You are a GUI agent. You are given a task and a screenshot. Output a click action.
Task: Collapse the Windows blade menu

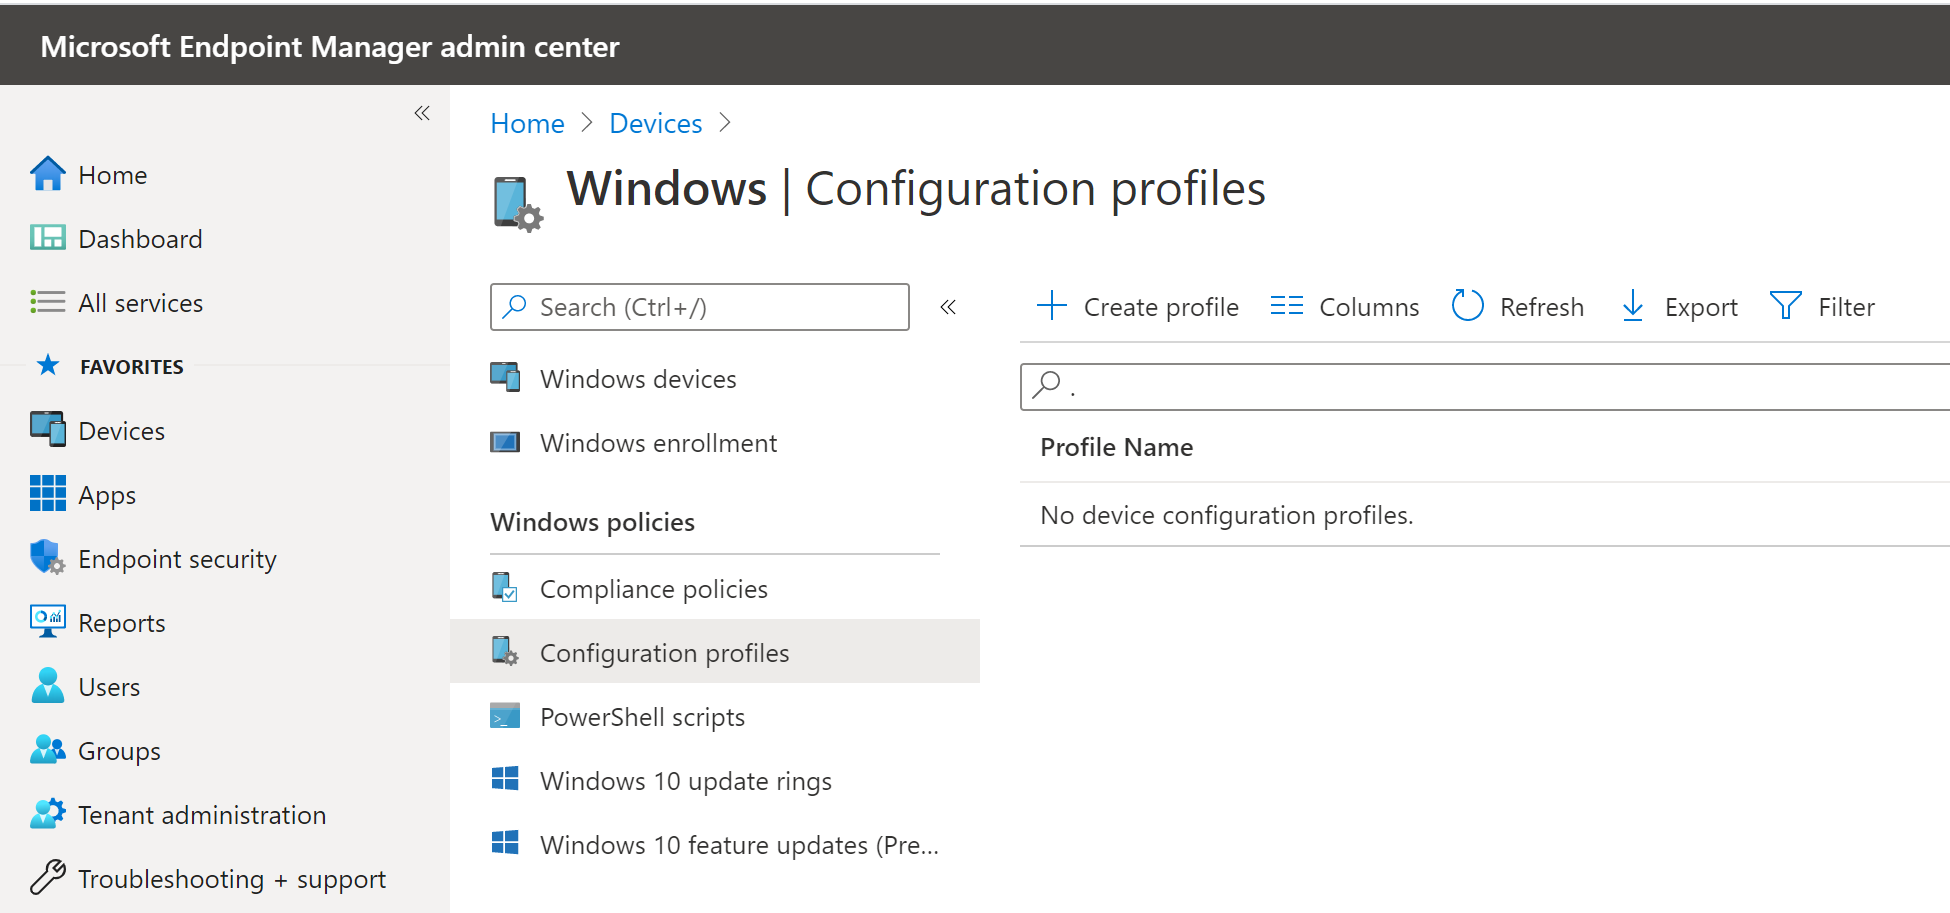tap(948, 307)
